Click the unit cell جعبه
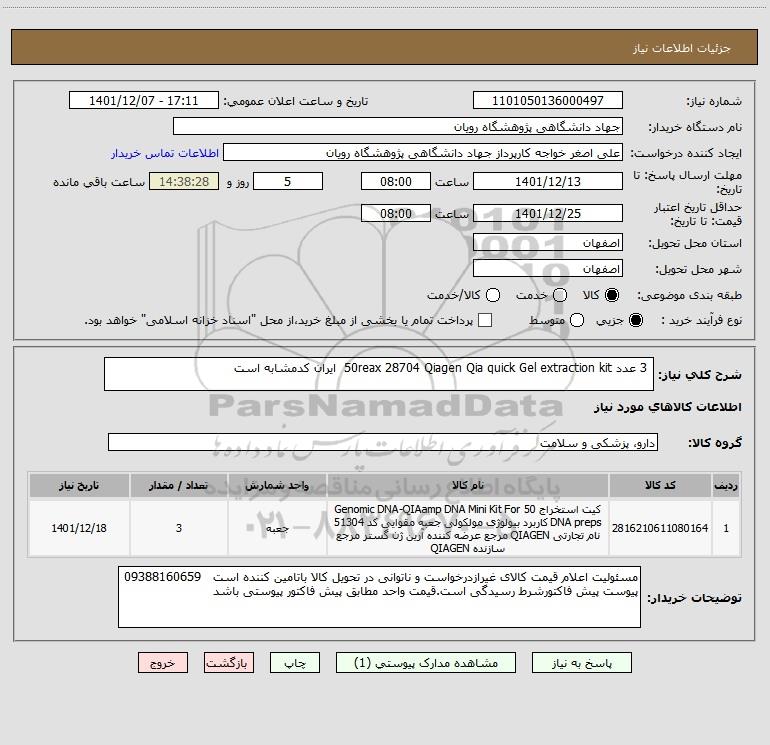The width and height of the screenshot is (770, 745). click(277, 528)
